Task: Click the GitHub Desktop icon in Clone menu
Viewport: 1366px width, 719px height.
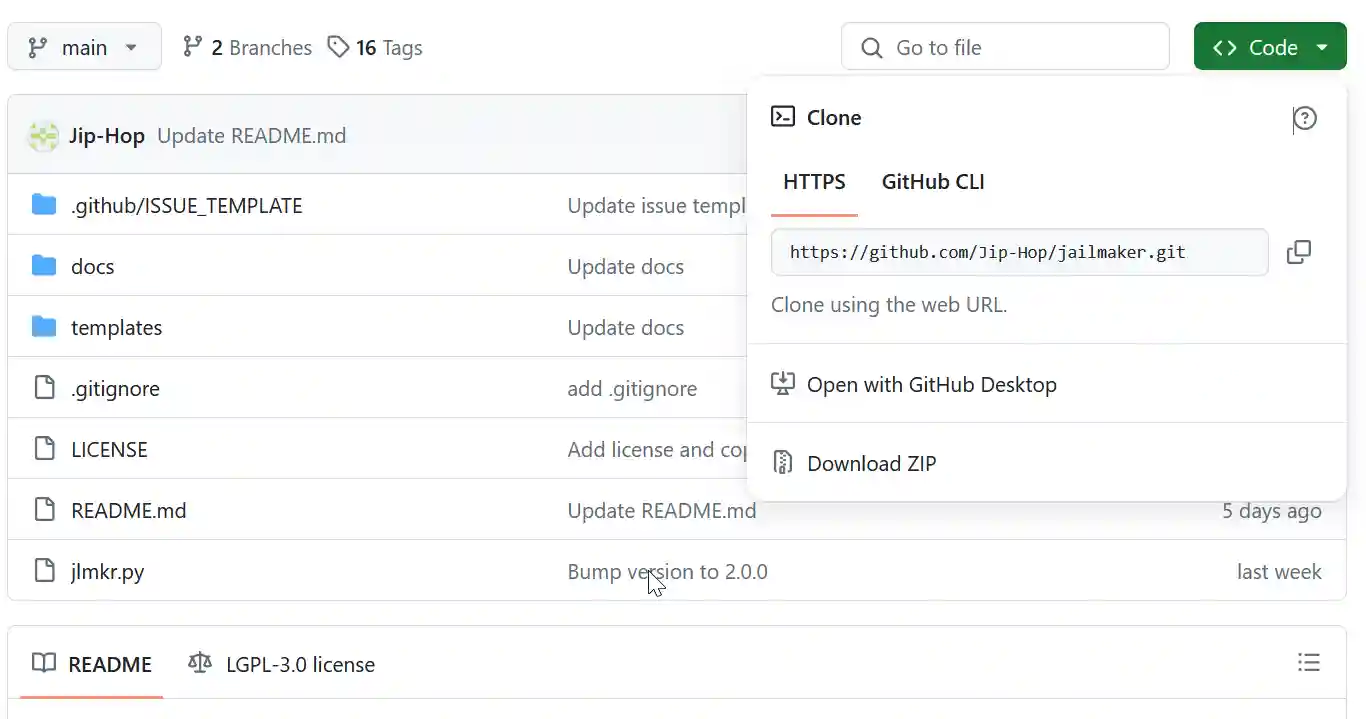Action: coord(782,383)
